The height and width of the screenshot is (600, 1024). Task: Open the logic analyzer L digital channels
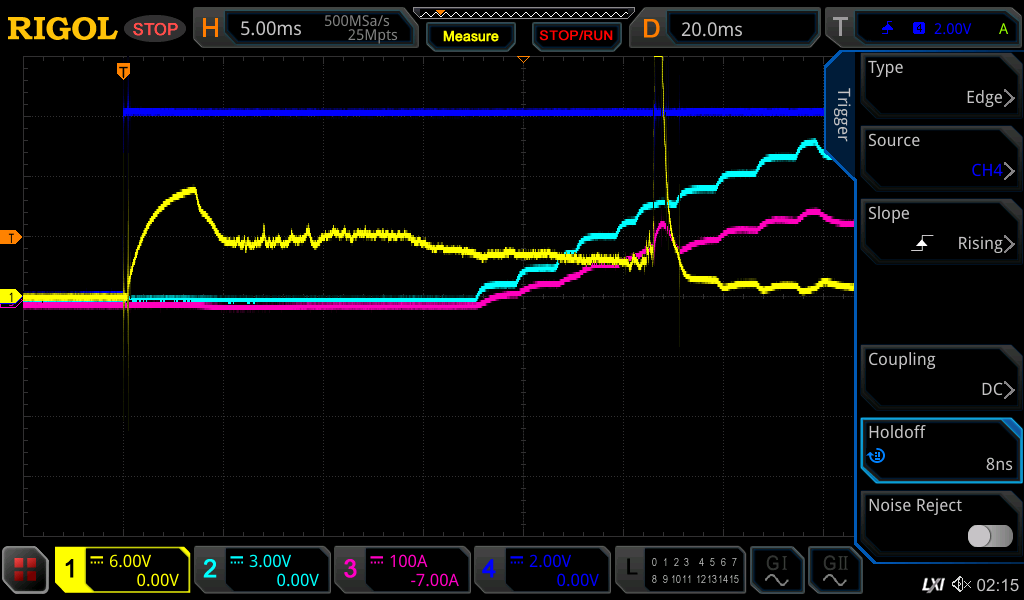680,570
